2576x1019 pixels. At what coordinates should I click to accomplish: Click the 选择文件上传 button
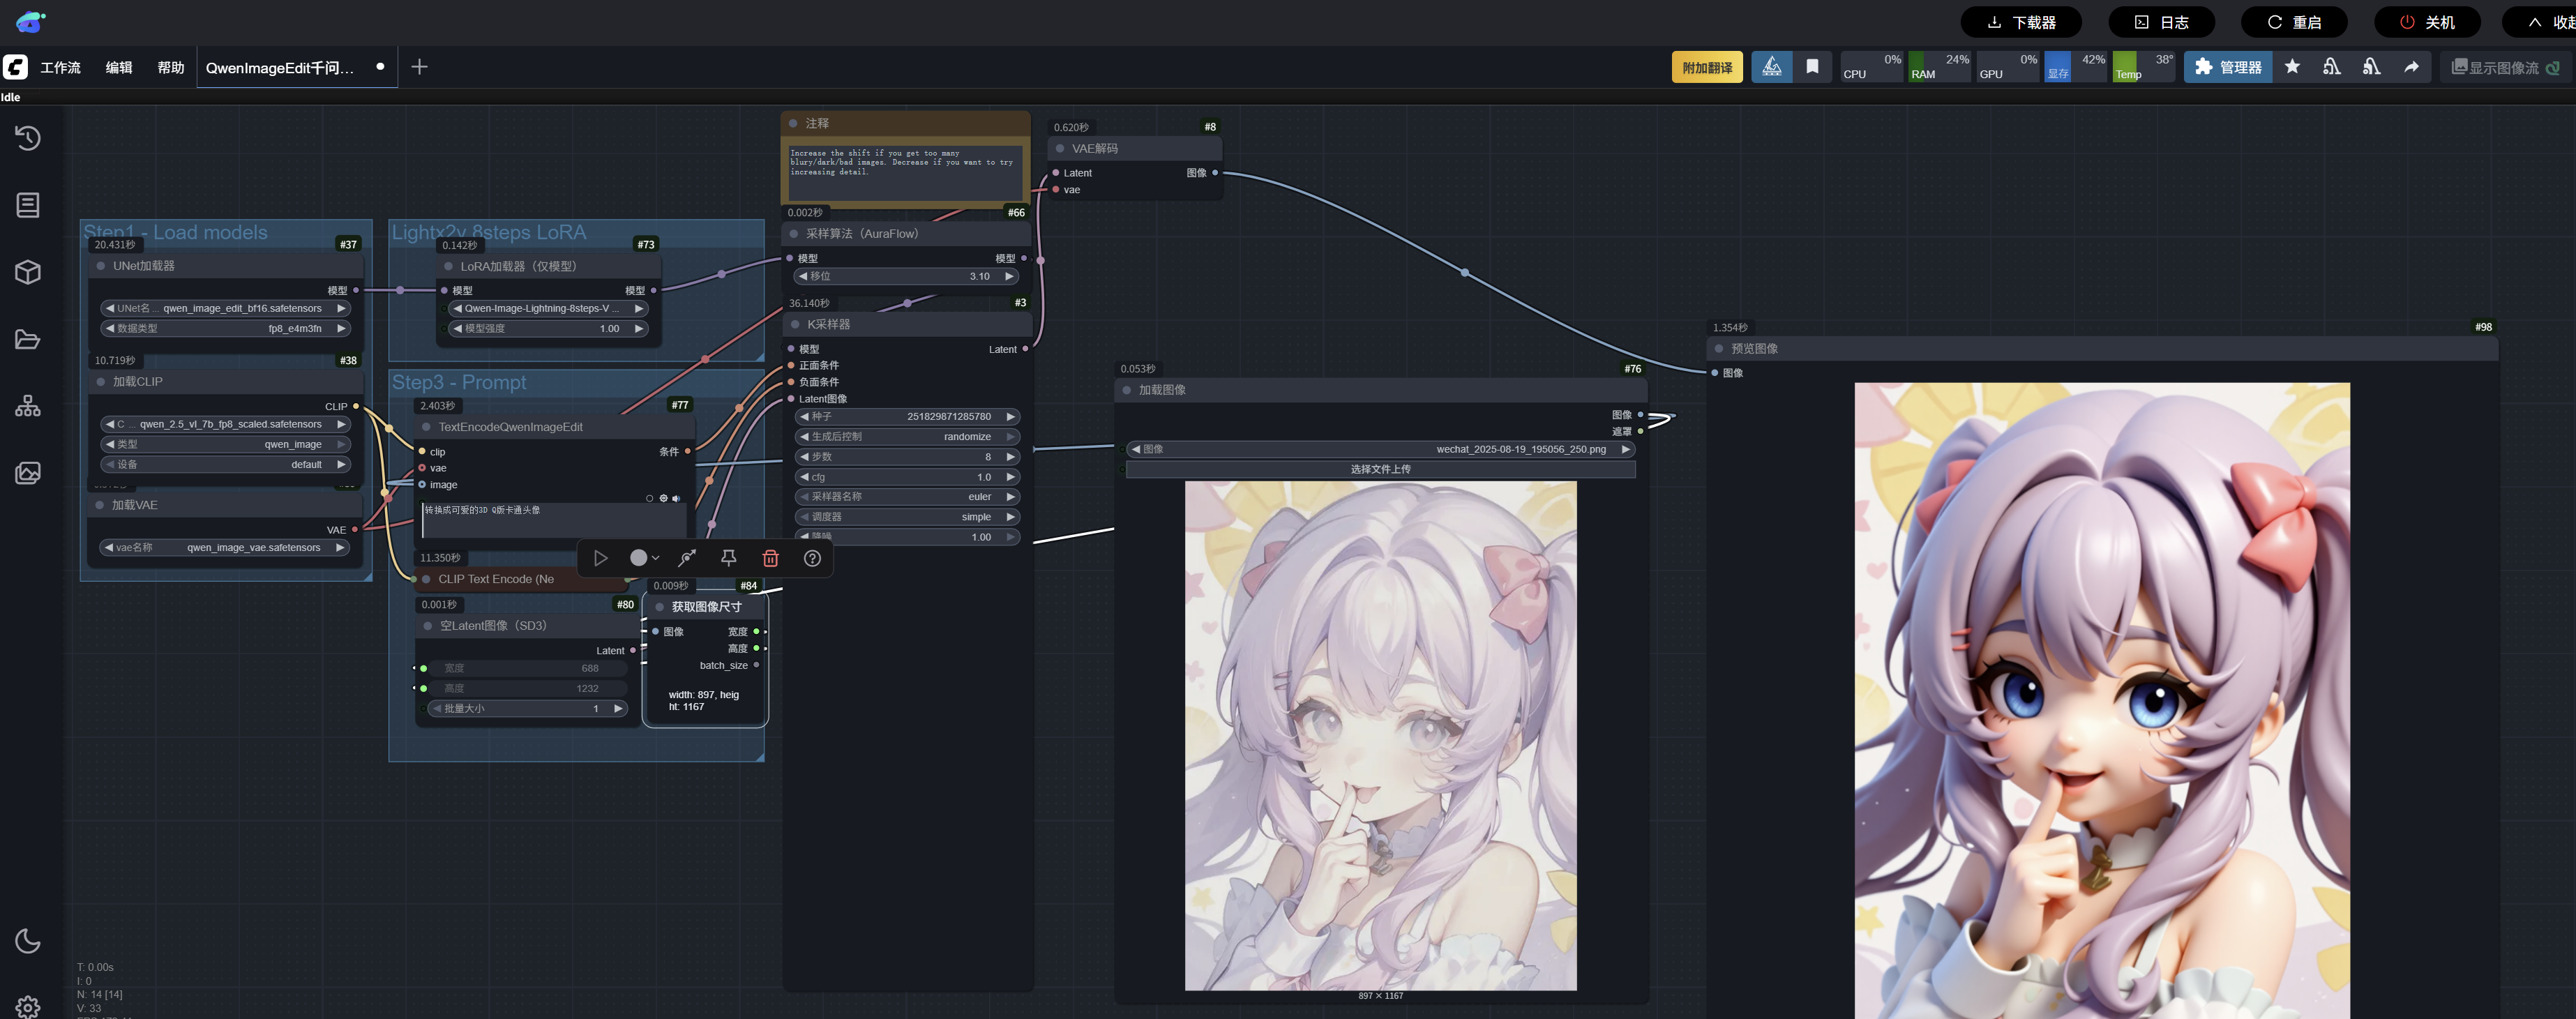coord(1380,469)
